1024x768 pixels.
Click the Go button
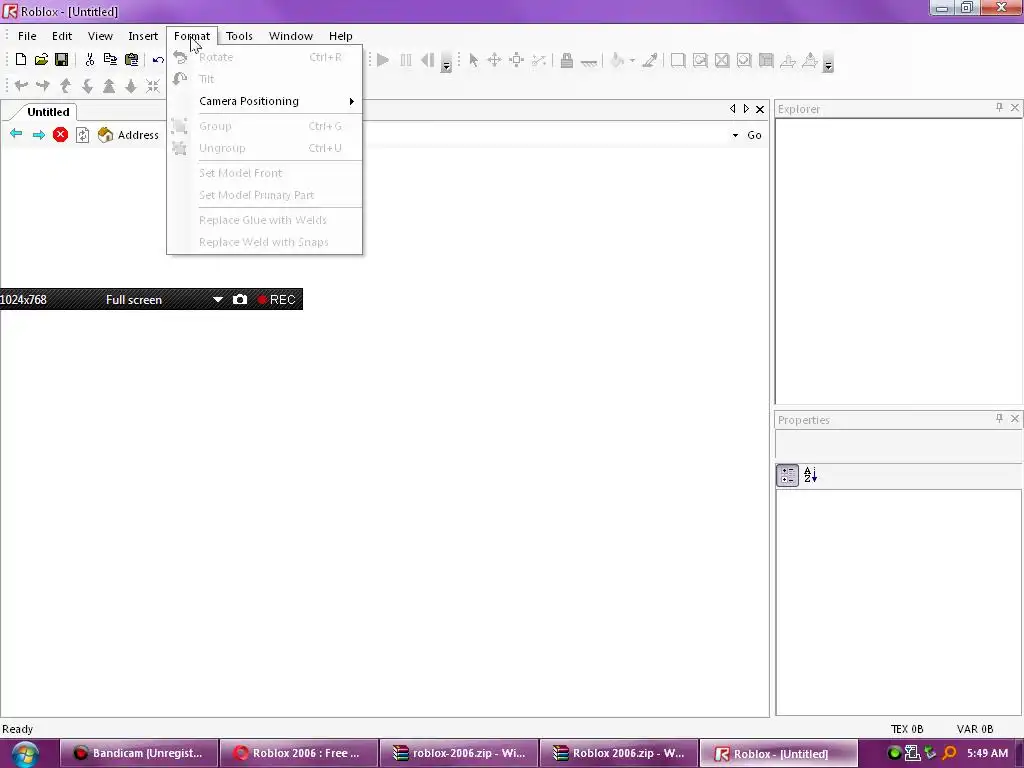[x=754, y=135]
